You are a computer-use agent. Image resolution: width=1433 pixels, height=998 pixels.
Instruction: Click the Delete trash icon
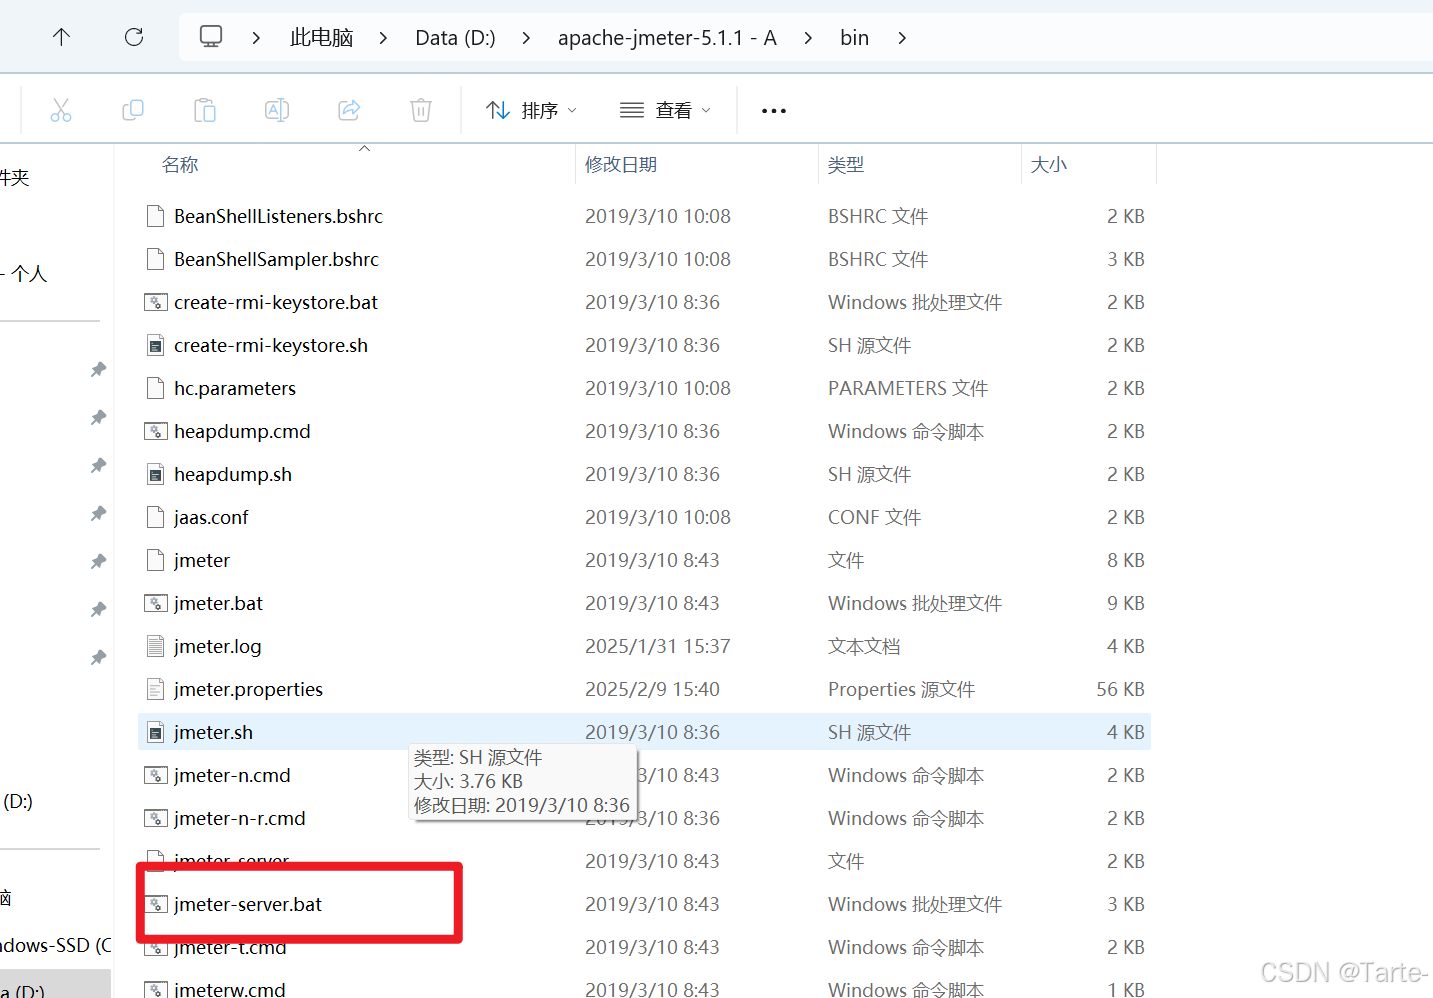[x=421, y=110]
